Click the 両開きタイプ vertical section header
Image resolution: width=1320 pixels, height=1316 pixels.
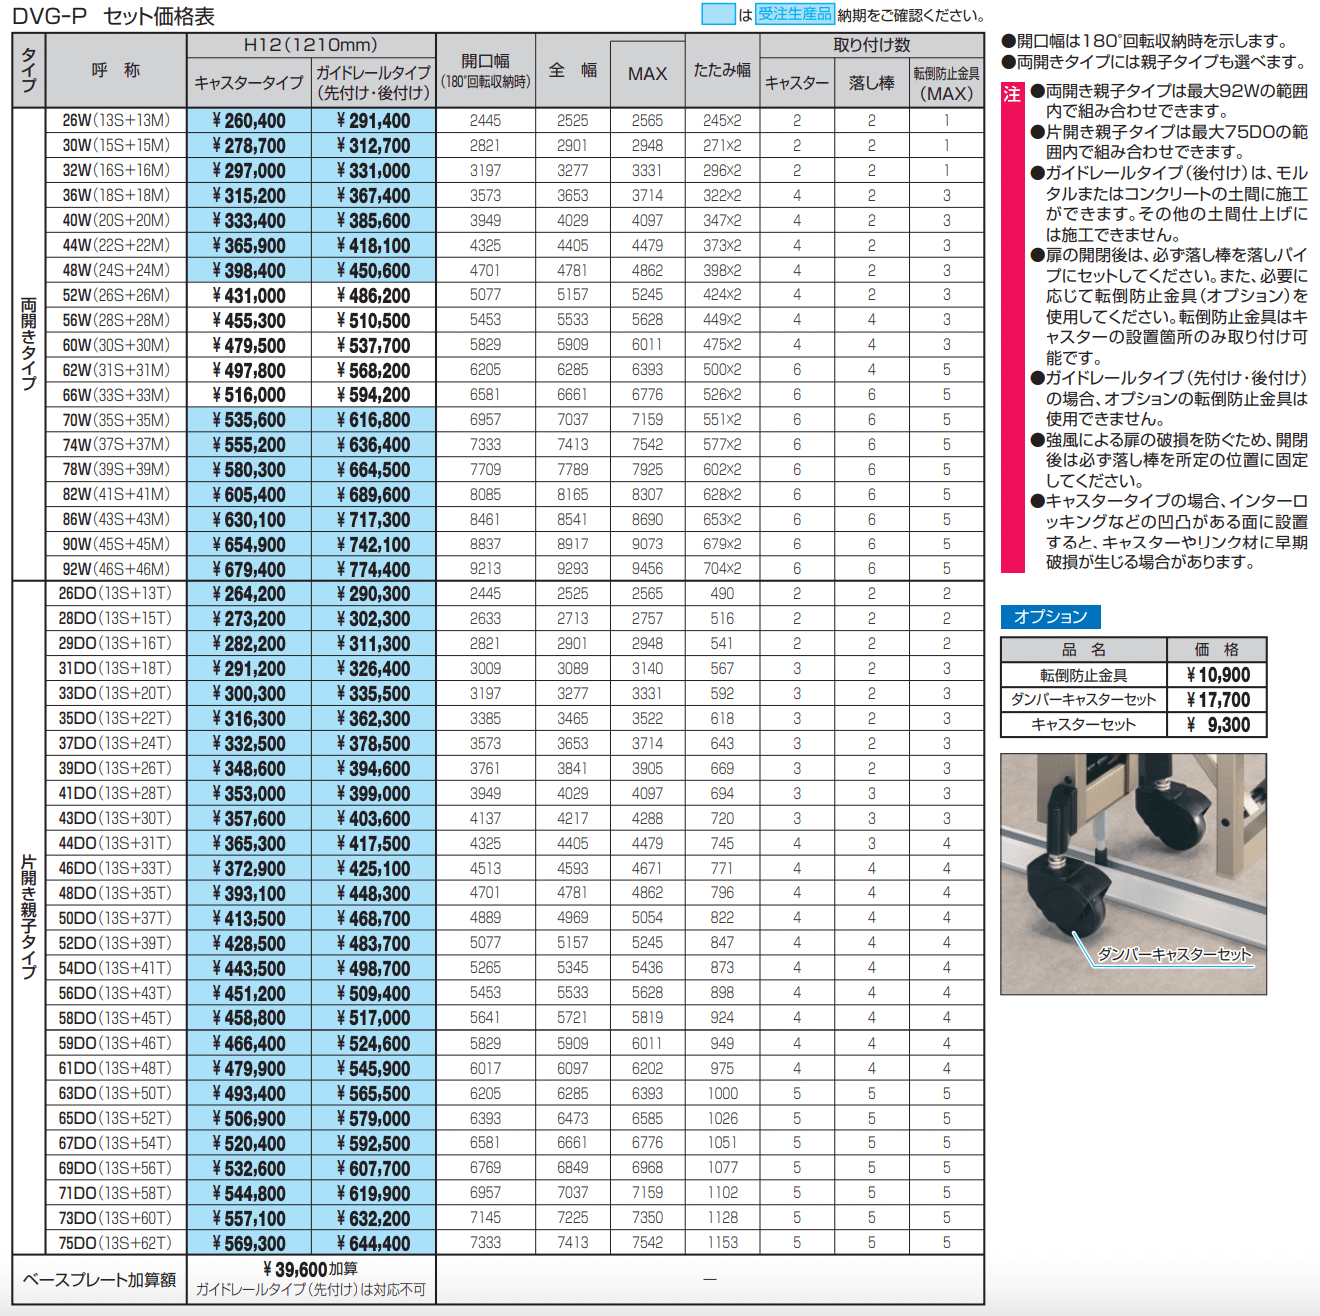29,343
